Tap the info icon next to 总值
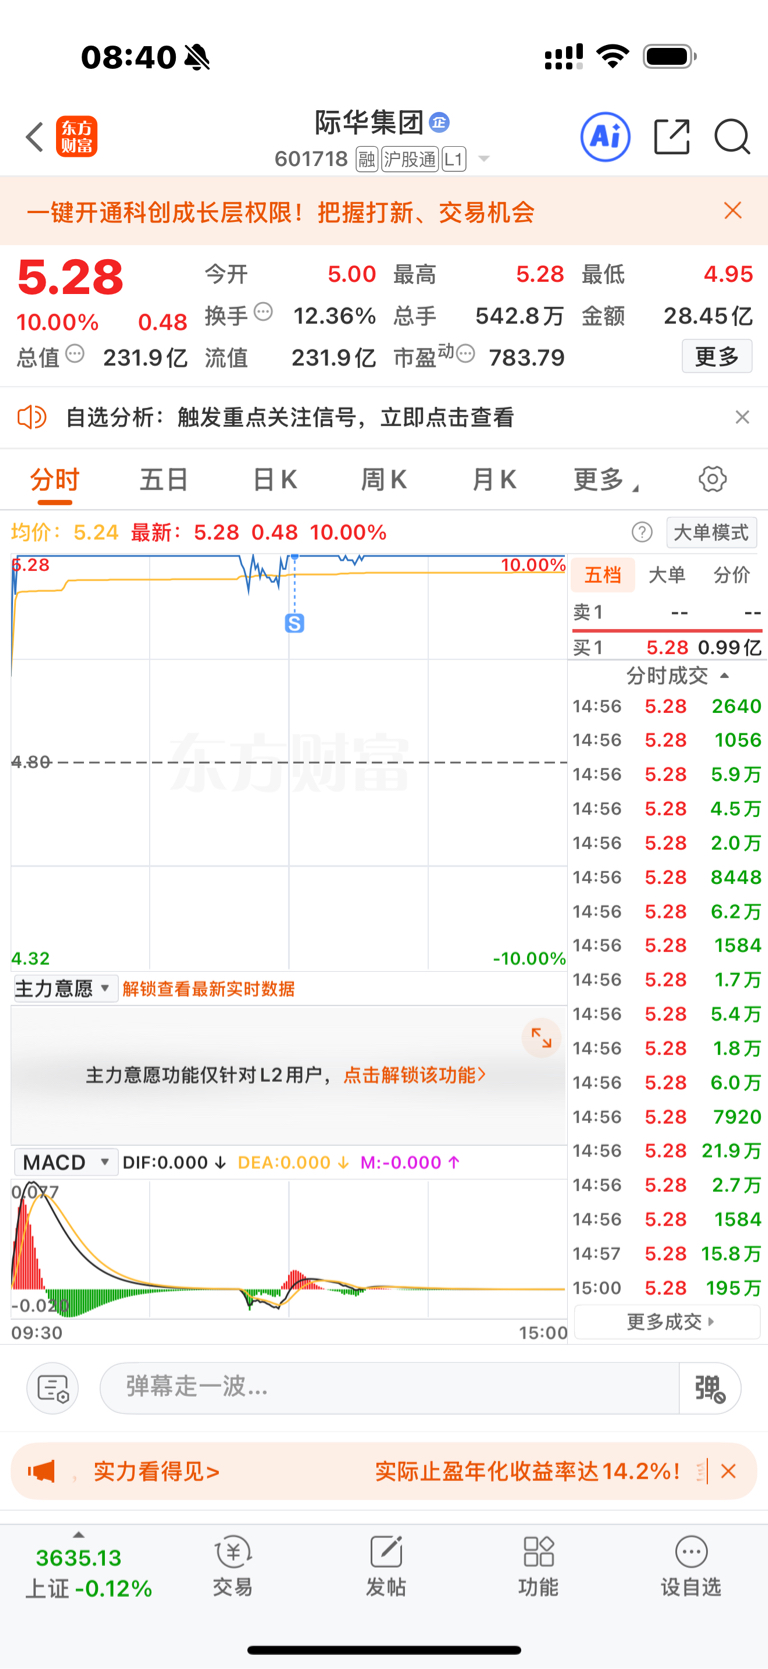This screenshot has width=768, height=1669. (x=75, y=354)
